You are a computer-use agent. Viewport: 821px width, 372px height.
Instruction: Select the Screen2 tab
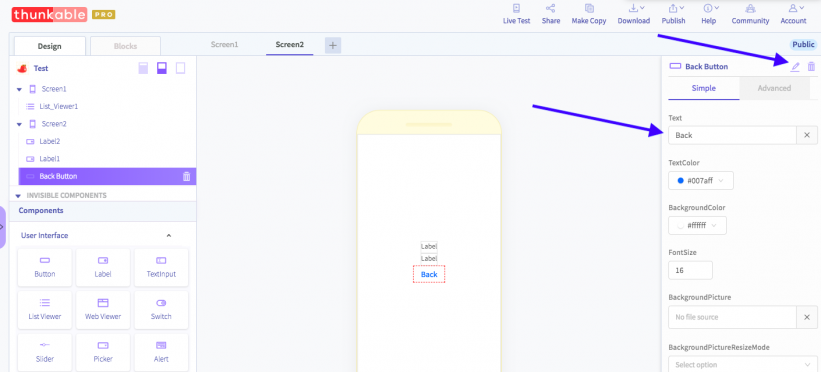pos(290,45)
